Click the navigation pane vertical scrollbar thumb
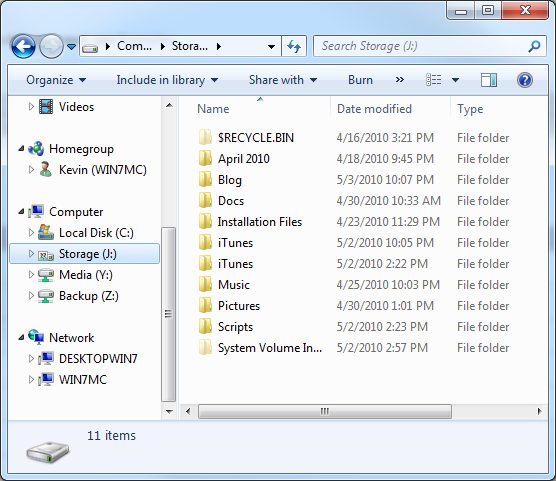Screen dimensions: 556x481 [x=168, y=314]
